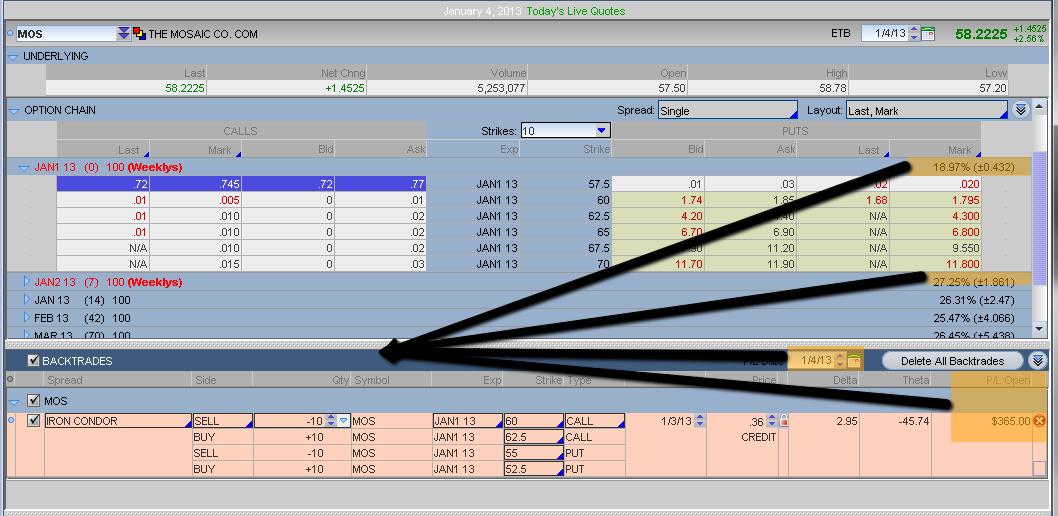This screenshot has width=1058, height=516.
Task: Remove the Iron Condor backtrade with orange X
Action: [1038, 421]
